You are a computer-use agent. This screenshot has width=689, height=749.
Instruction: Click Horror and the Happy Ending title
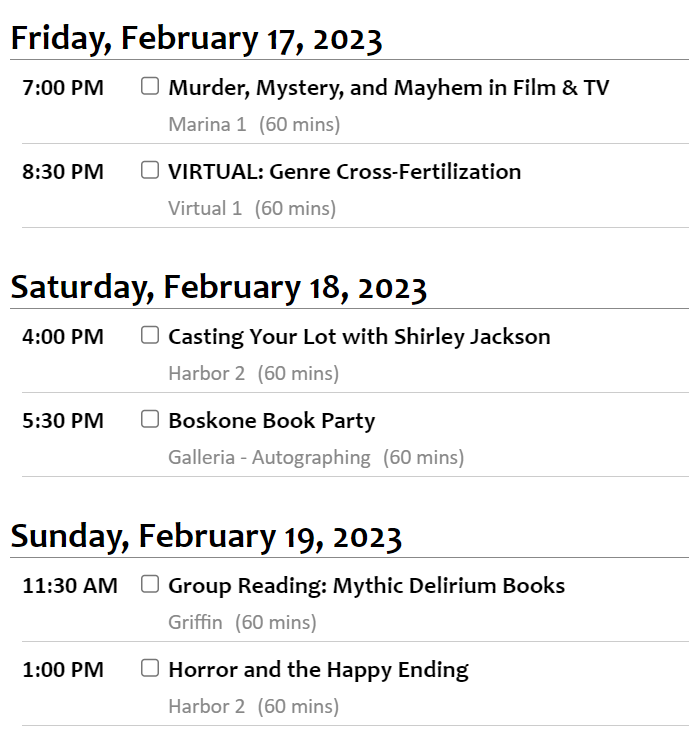coord(318,670)
